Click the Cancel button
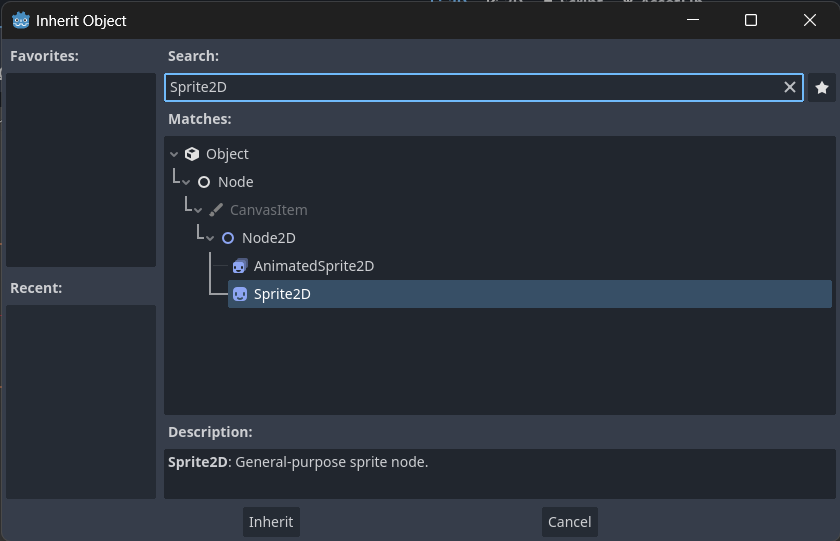The width and height of the screenshot is (840, 541). point(569,522)
